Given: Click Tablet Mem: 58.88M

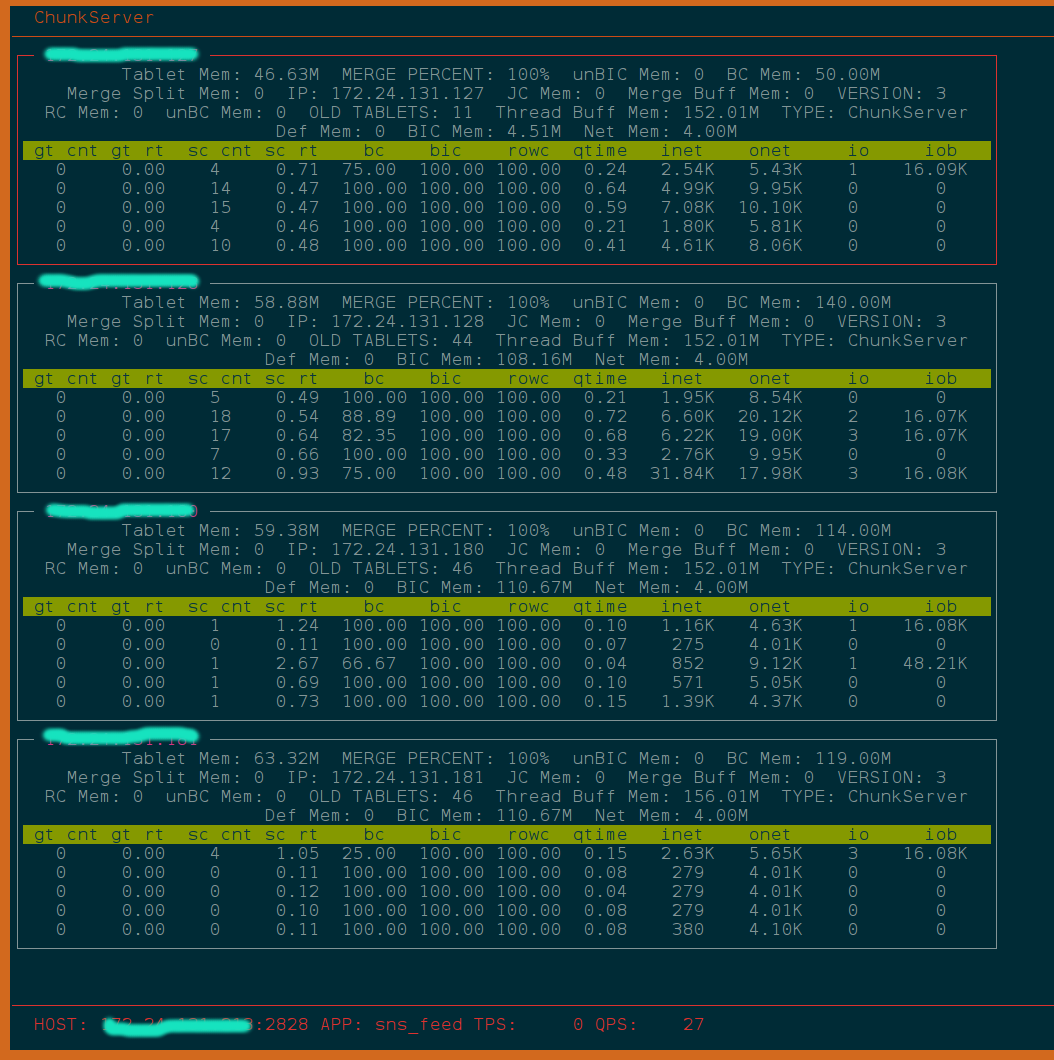Looking at the screenshot, I should 220,302.
